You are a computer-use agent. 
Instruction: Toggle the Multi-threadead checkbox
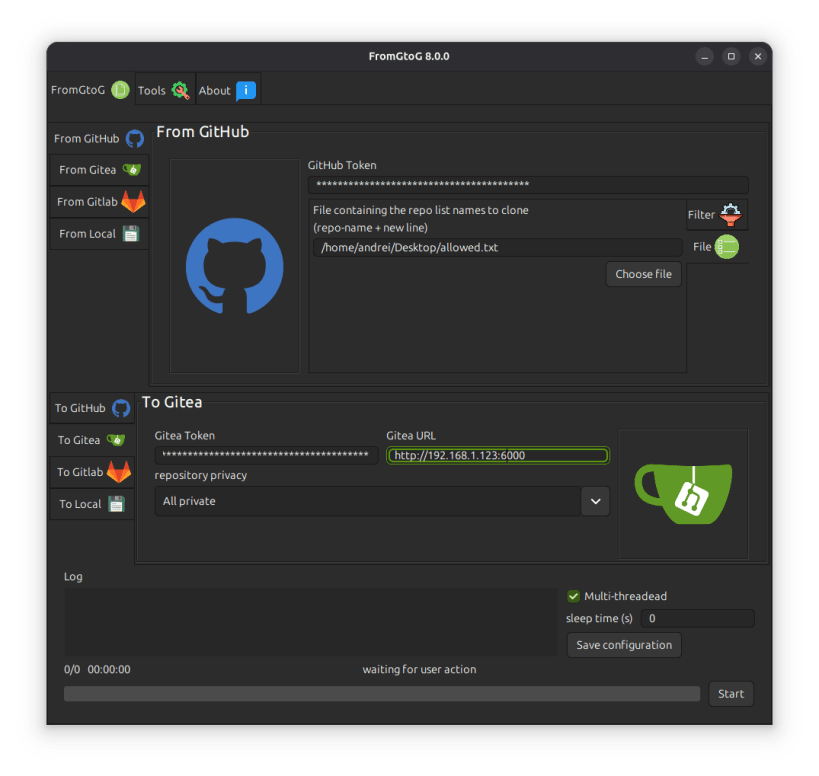click(x=574, y=596)
